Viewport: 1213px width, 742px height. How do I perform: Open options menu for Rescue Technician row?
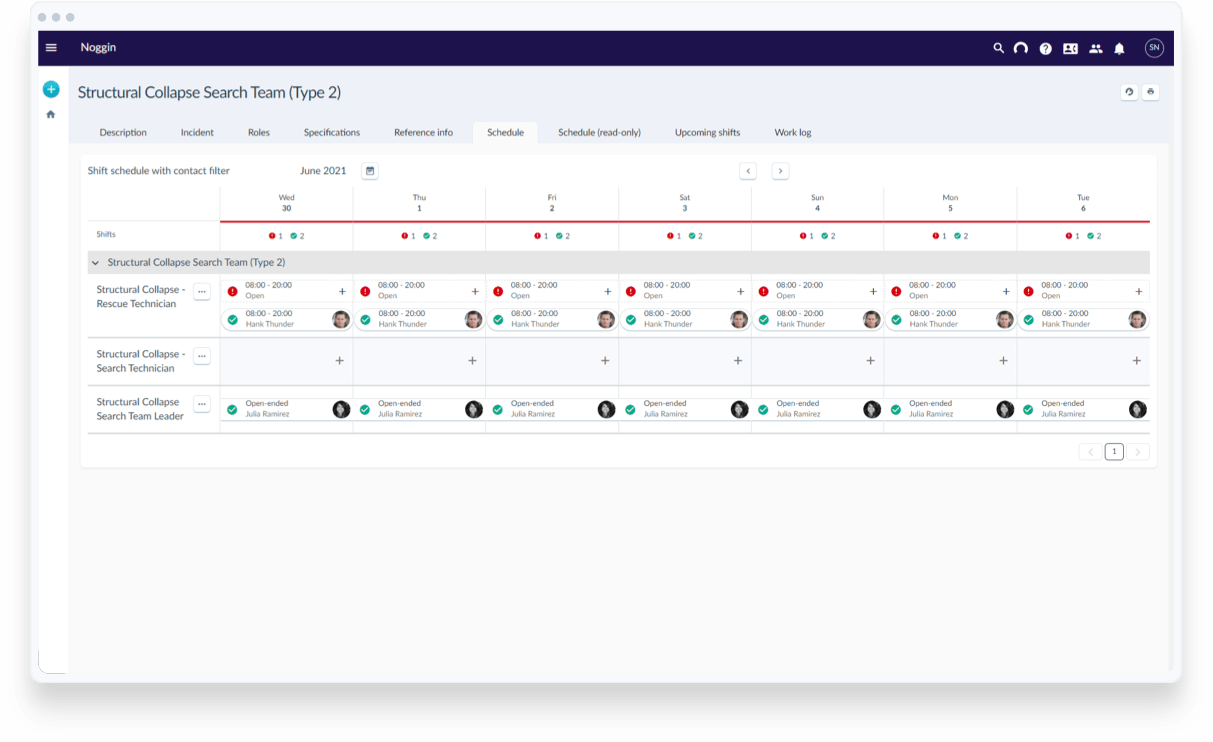click(202, 291)
